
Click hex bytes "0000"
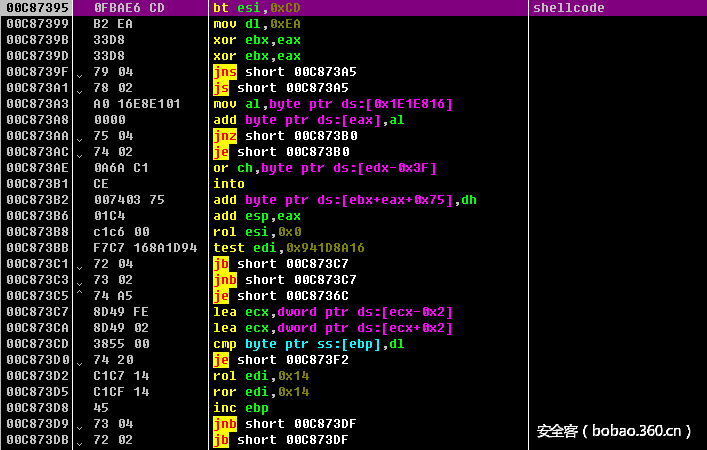(110, 120)
